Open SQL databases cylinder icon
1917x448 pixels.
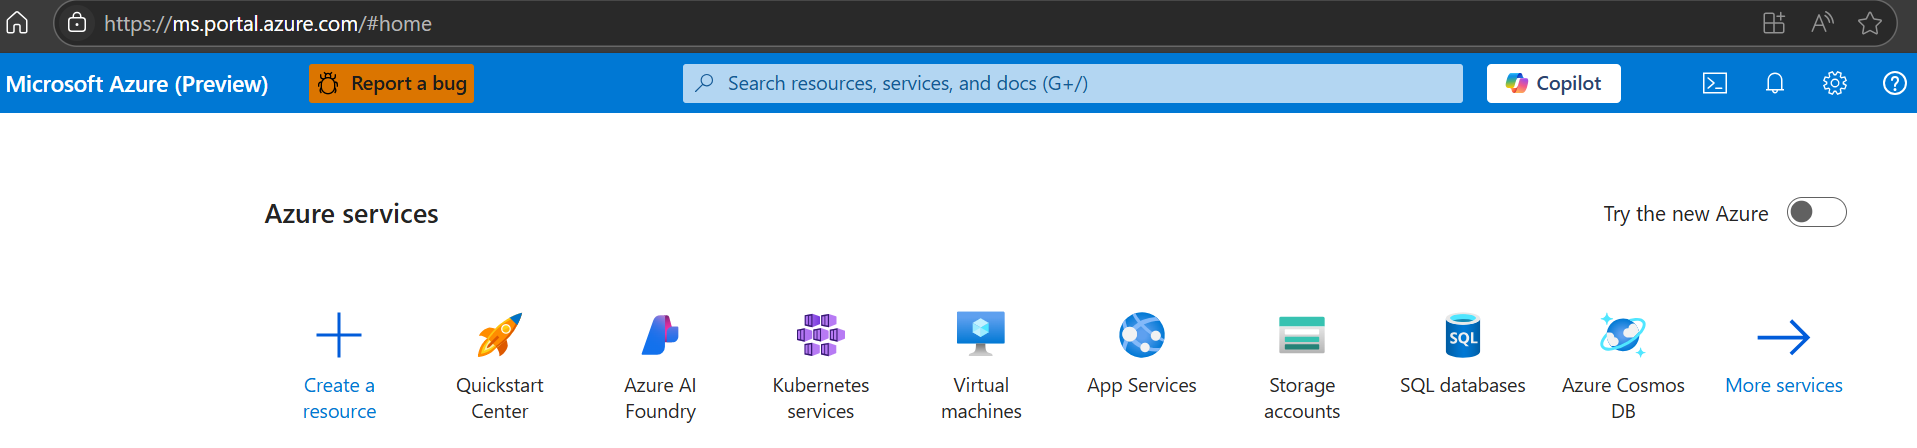pyautogui.click(x=1463, y=335)
